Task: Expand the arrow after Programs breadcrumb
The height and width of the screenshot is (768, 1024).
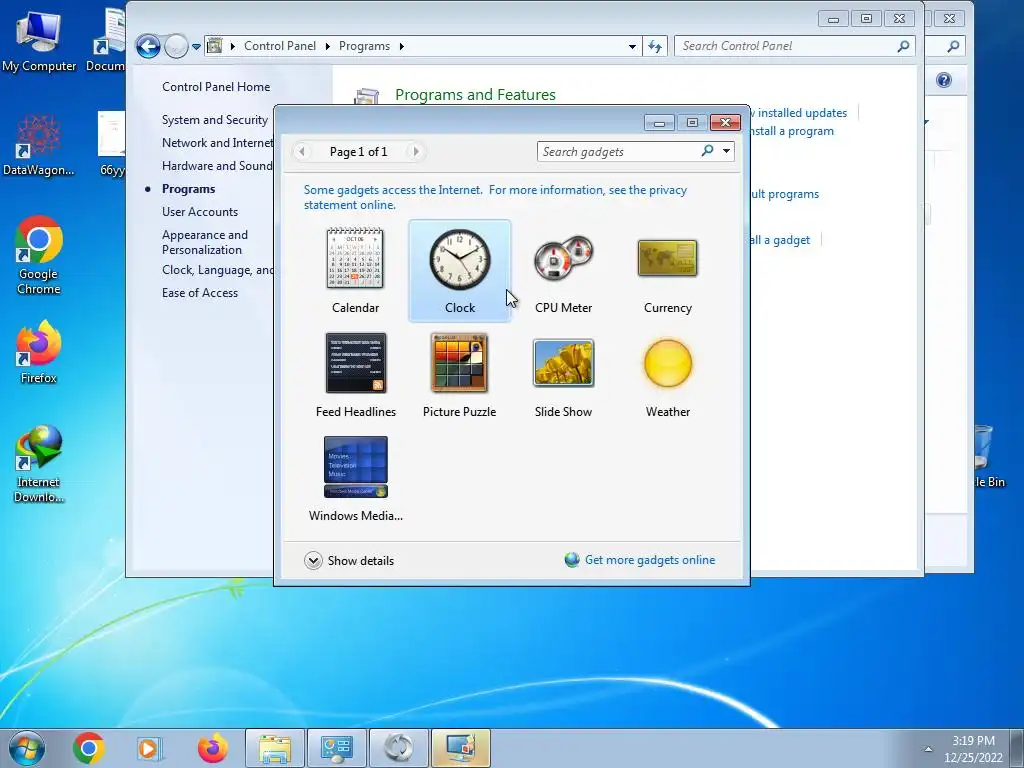Action: tap(402, 46)
